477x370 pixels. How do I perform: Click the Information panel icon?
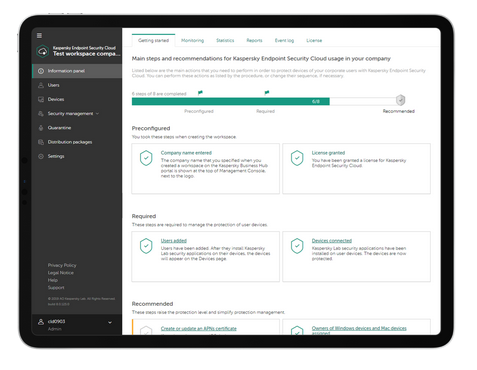(41, 71)
